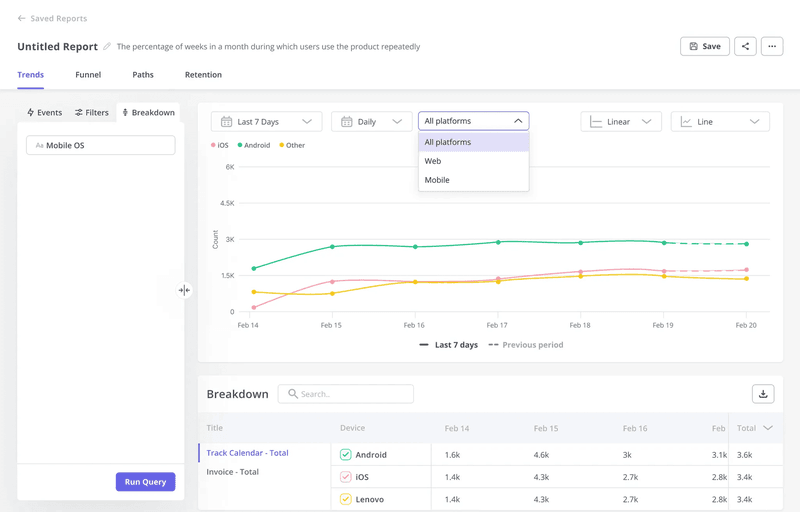Click the Android green legend dot
800x512 pixels.
(x=240, y=146)
